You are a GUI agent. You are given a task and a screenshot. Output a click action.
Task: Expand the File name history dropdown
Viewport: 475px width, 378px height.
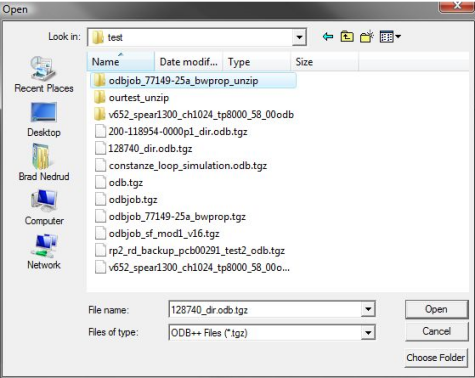coord(368,309)
